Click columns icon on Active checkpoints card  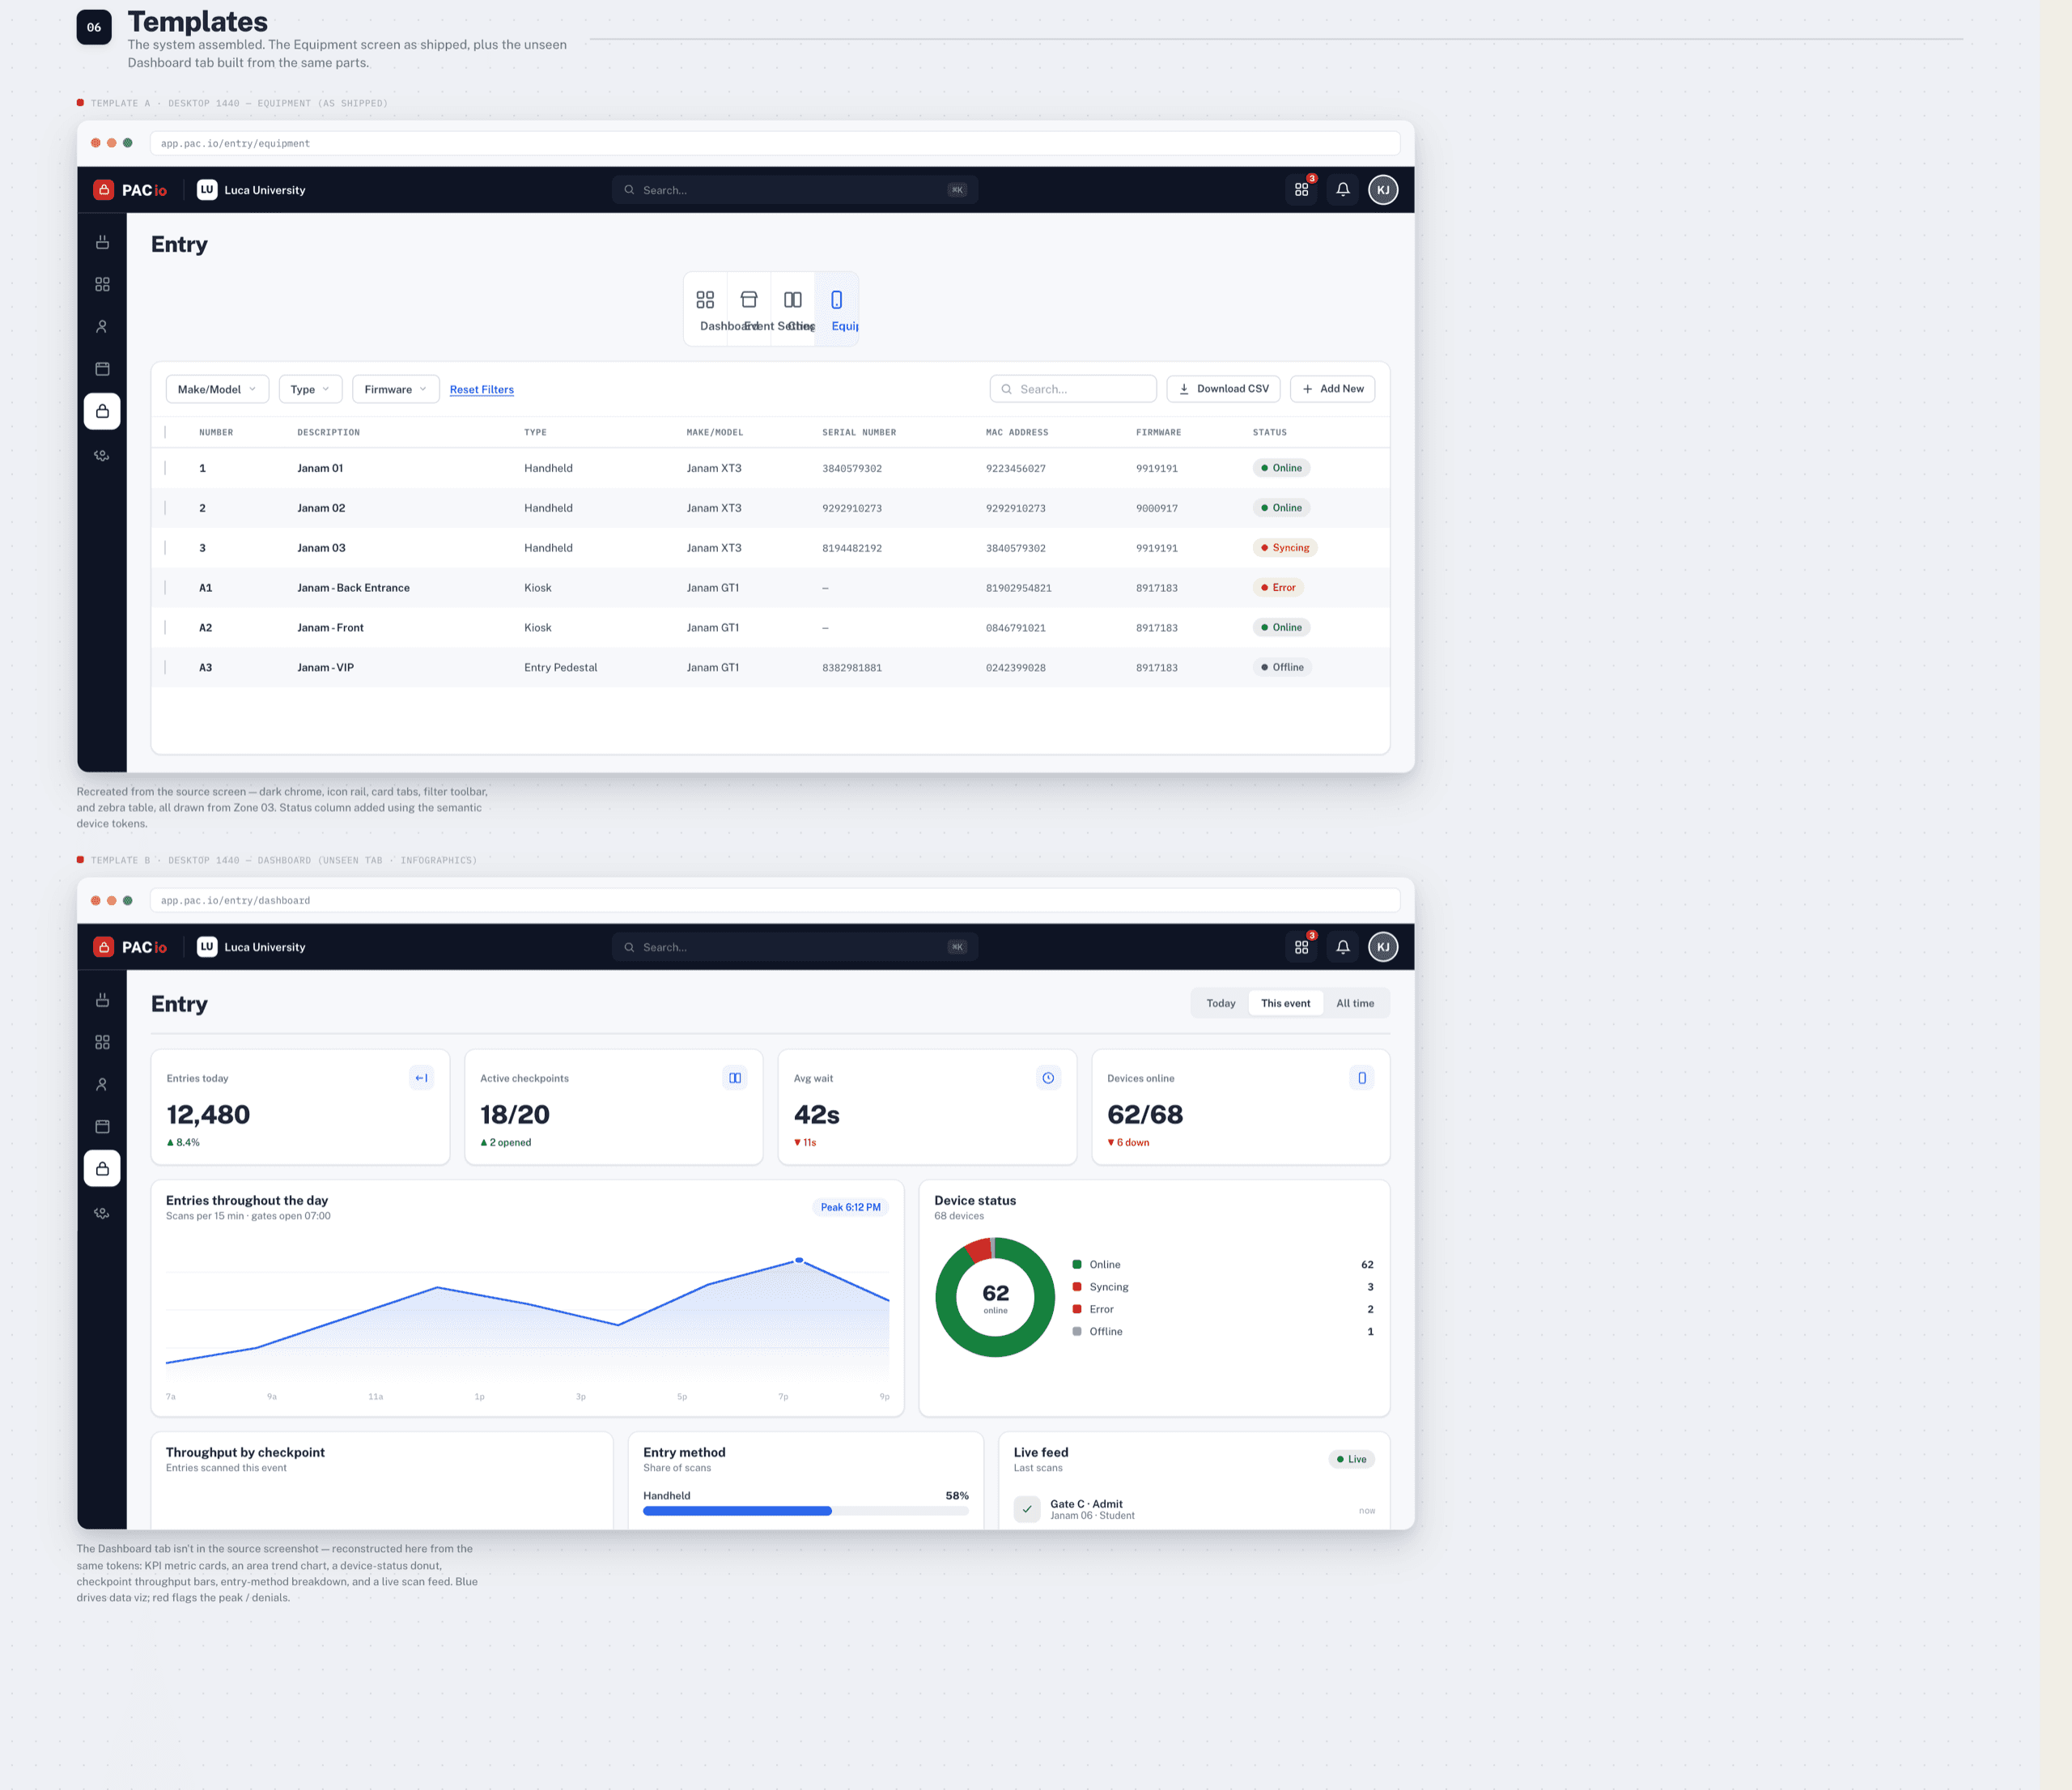(x=735, y=1078)
